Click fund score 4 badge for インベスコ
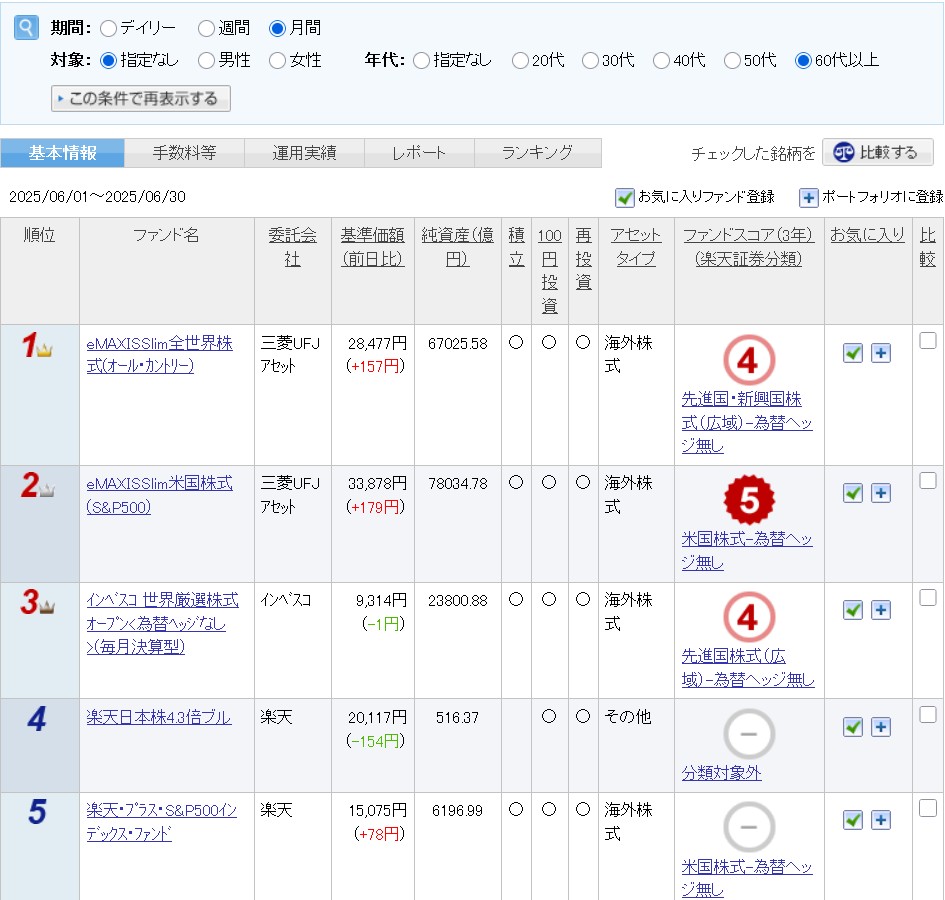The image size is (945, 900). tap(749, 617)
